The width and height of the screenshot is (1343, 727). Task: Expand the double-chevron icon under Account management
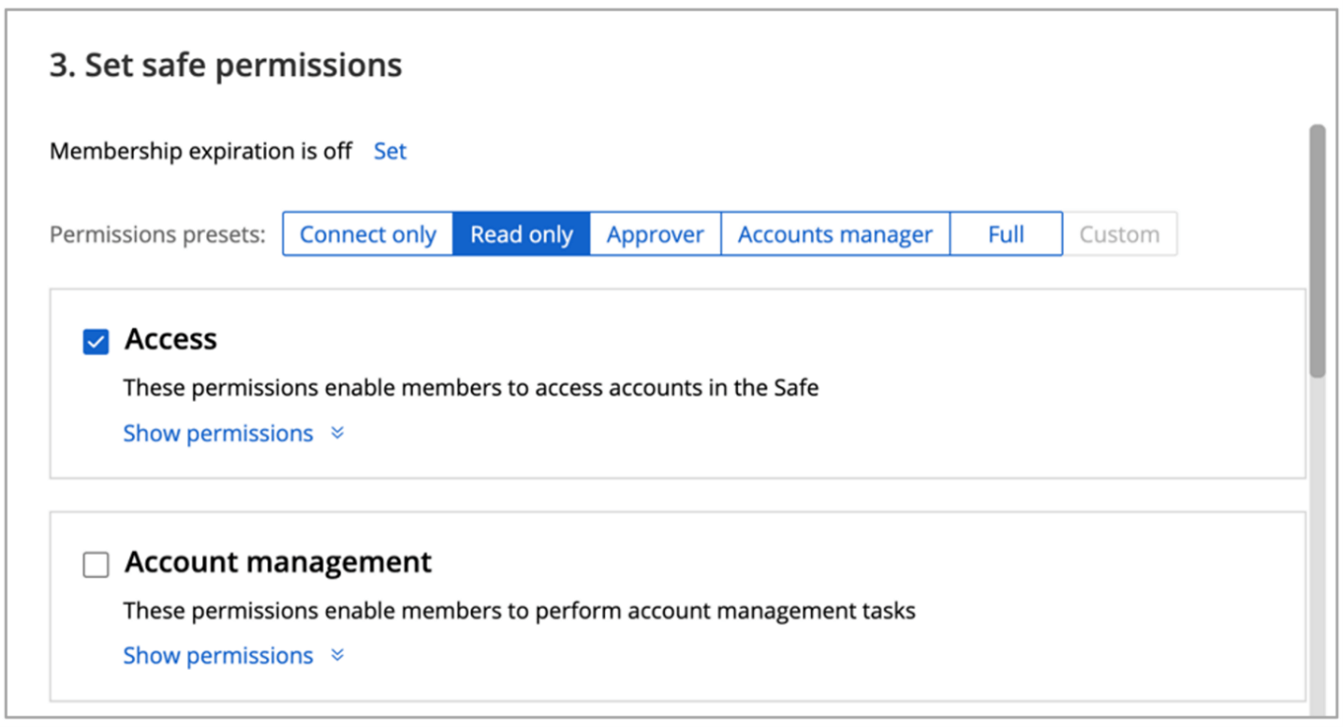click(x=337, y=656)
